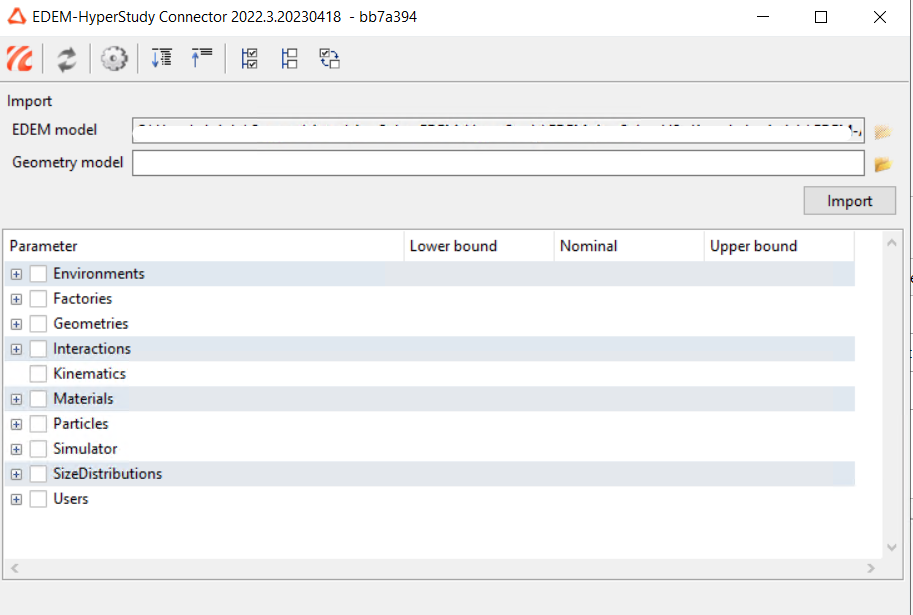
Task: Expand the Geometries tree node
Action: 16,324
